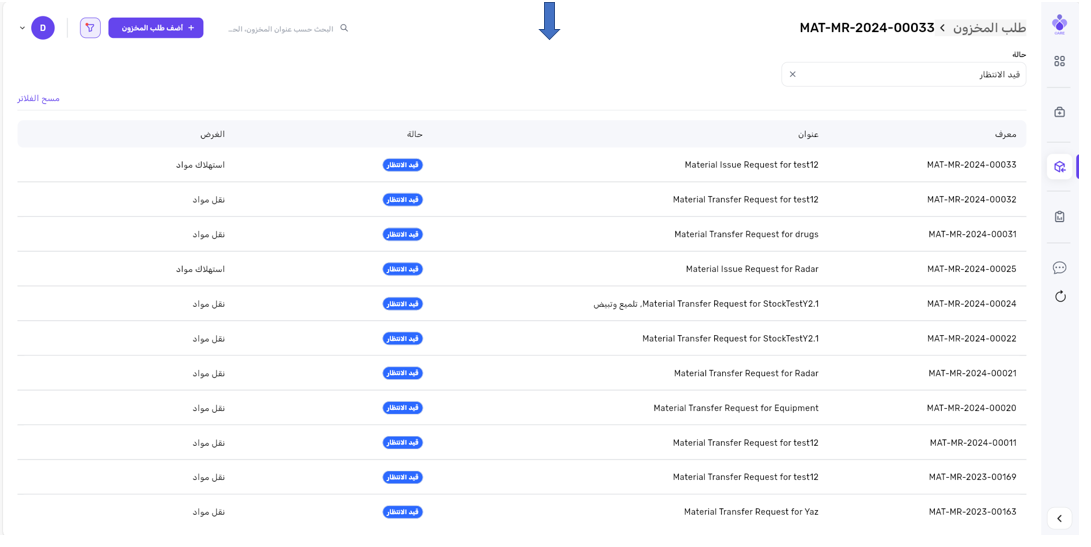The image size is (1091, 547).
Task: Click the medical kit sidebar icon
Action: click(1059, 112)
